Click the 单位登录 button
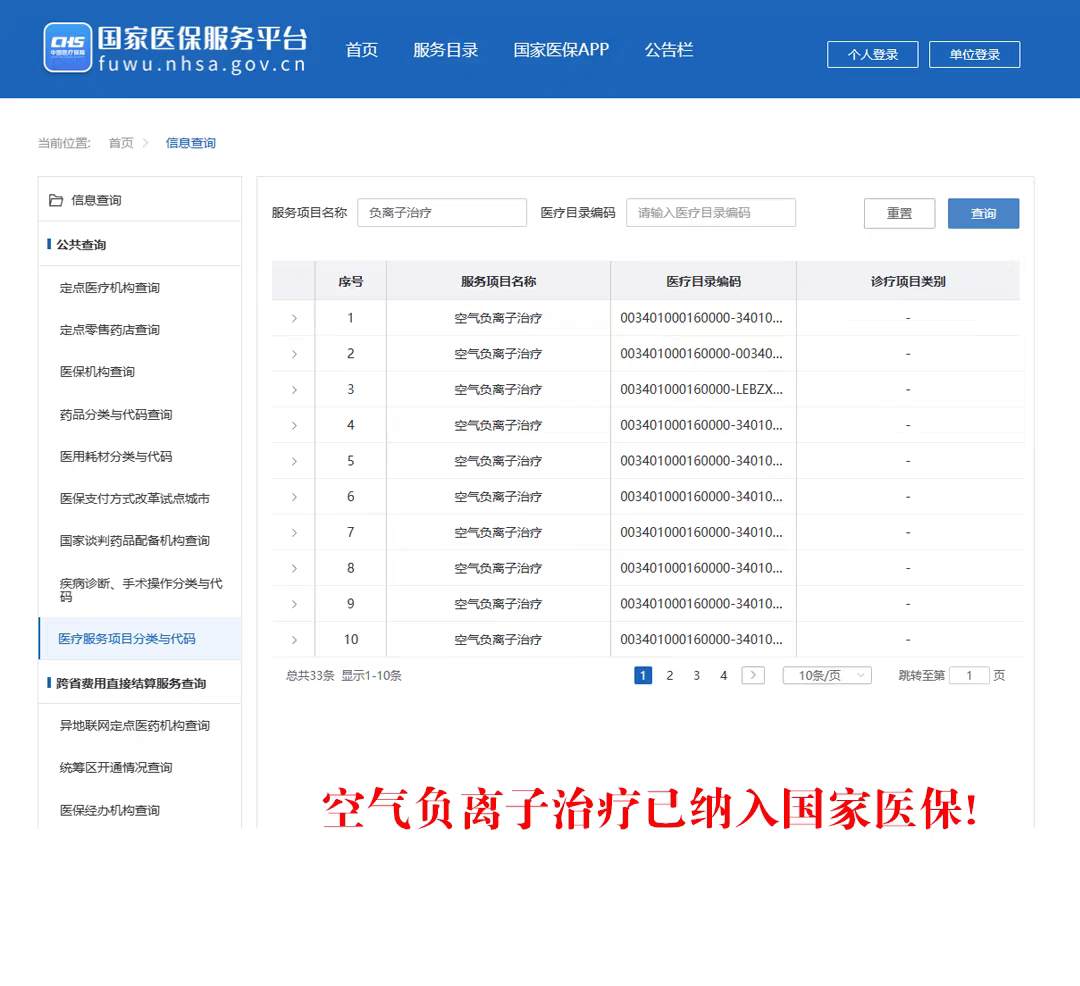1080x986 pixels. click(974, 55)
